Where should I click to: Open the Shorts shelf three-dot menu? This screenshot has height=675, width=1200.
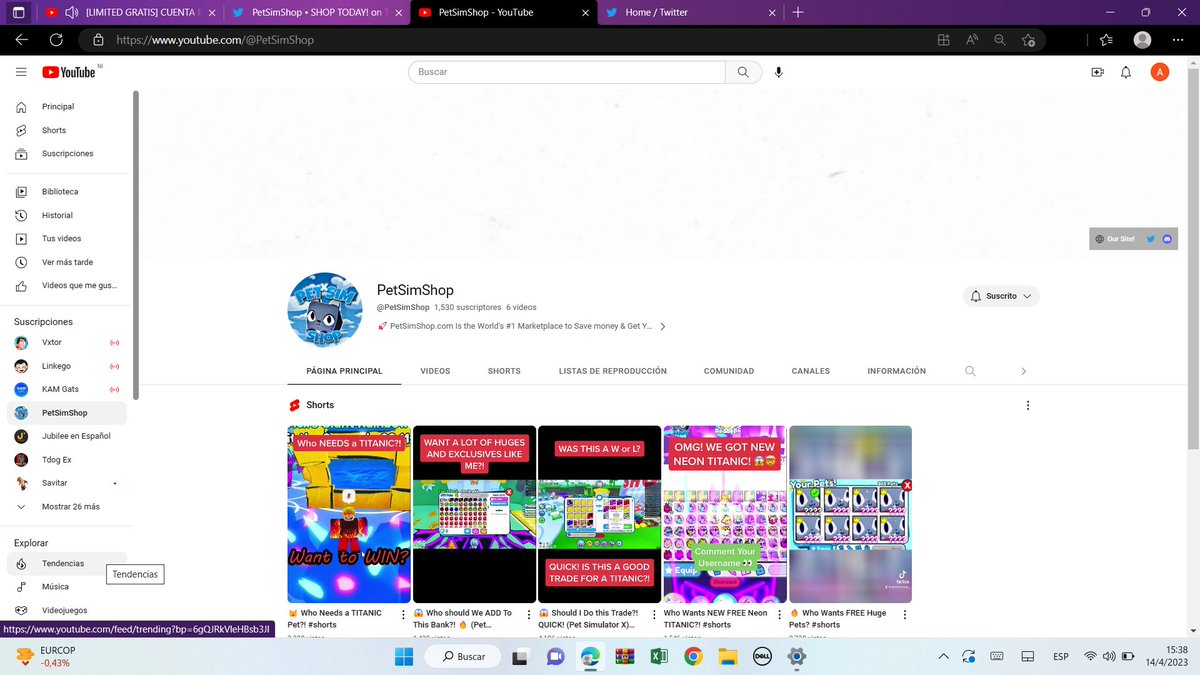coord(1027,405)
